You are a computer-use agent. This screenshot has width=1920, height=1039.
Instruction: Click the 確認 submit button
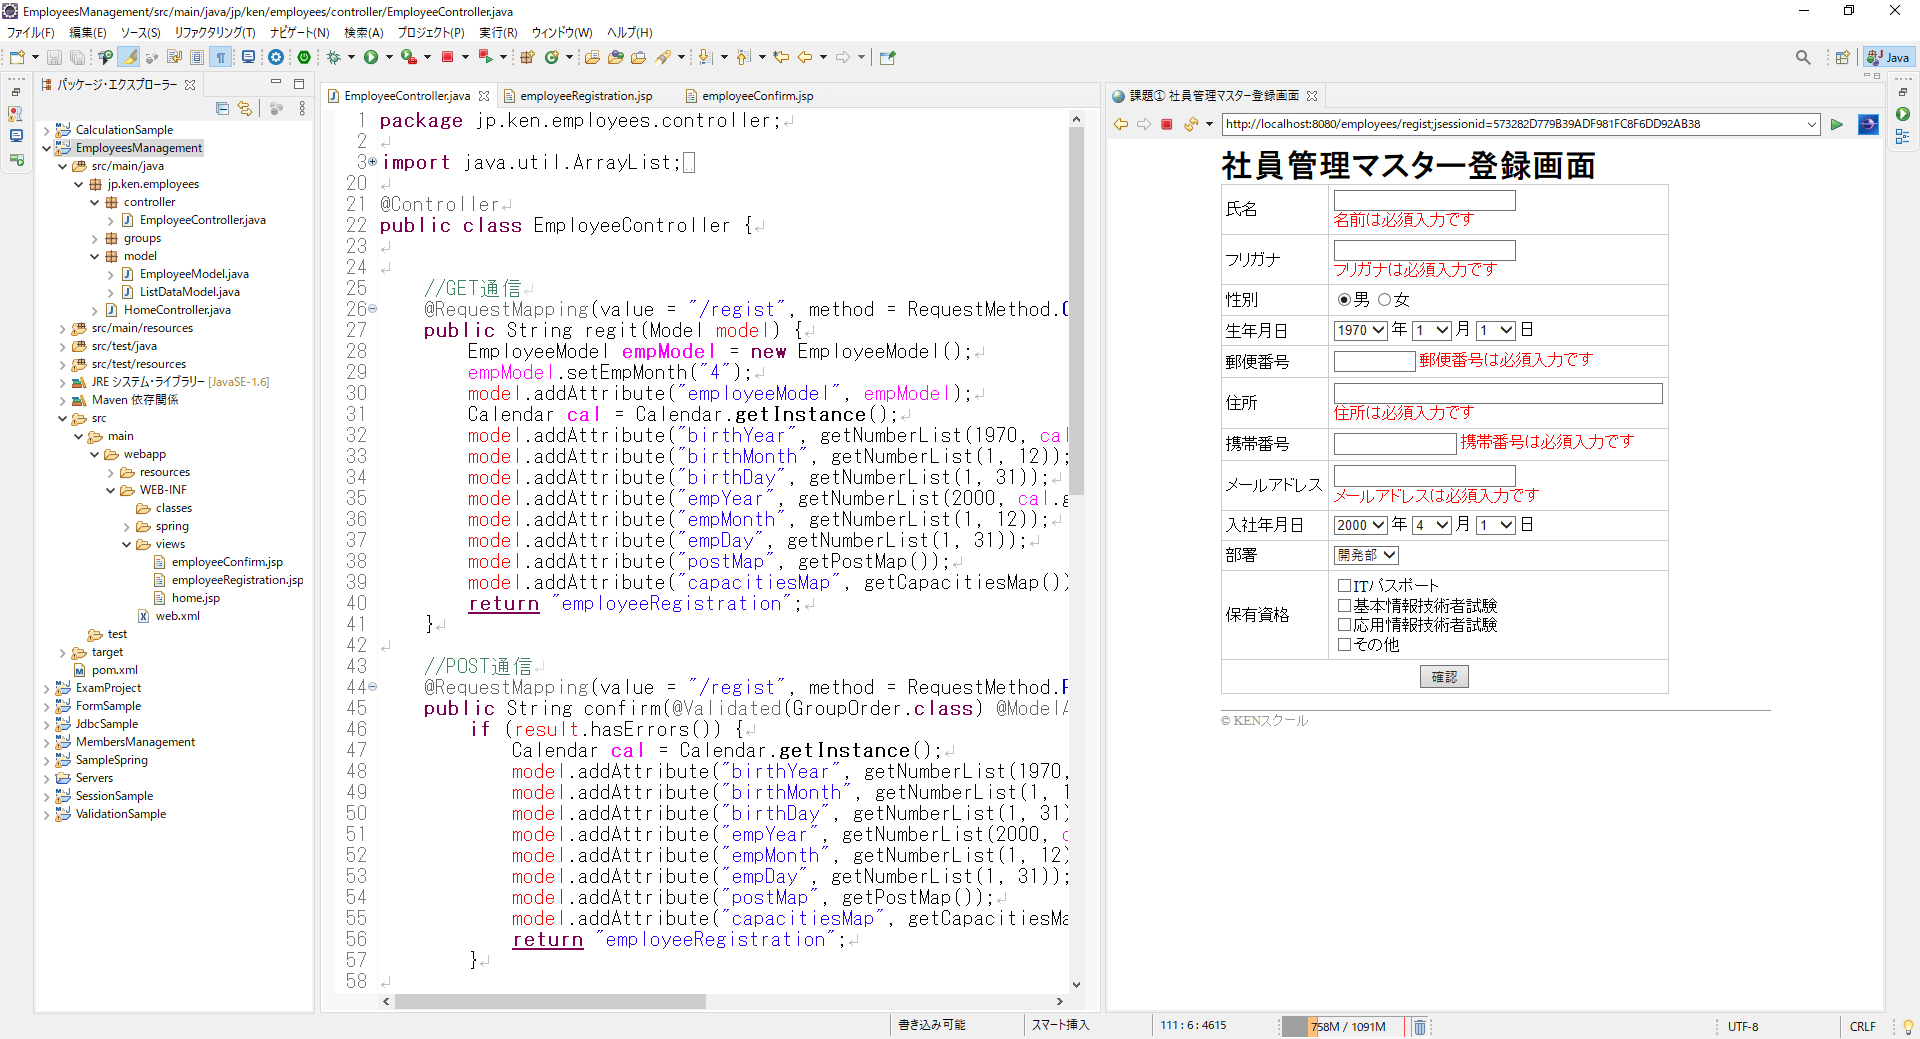[x=1444, y=677]
